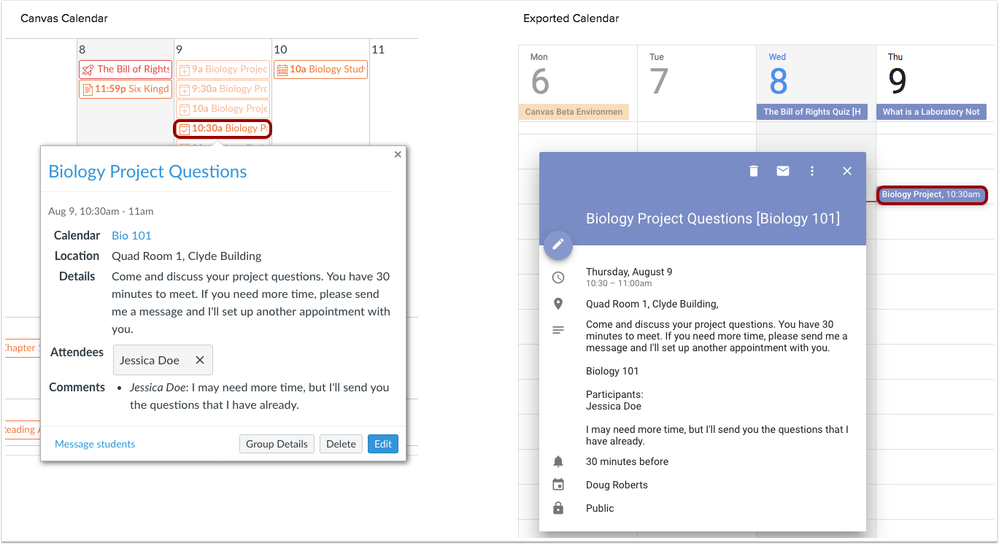
Task: Email guests using envelope icon
Action: click(x=783, y=171)
